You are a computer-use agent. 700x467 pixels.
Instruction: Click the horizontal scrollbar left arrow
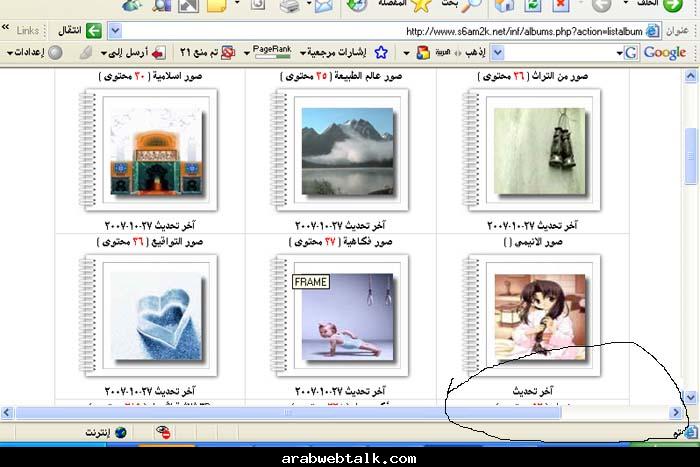[x=7, y=413]
